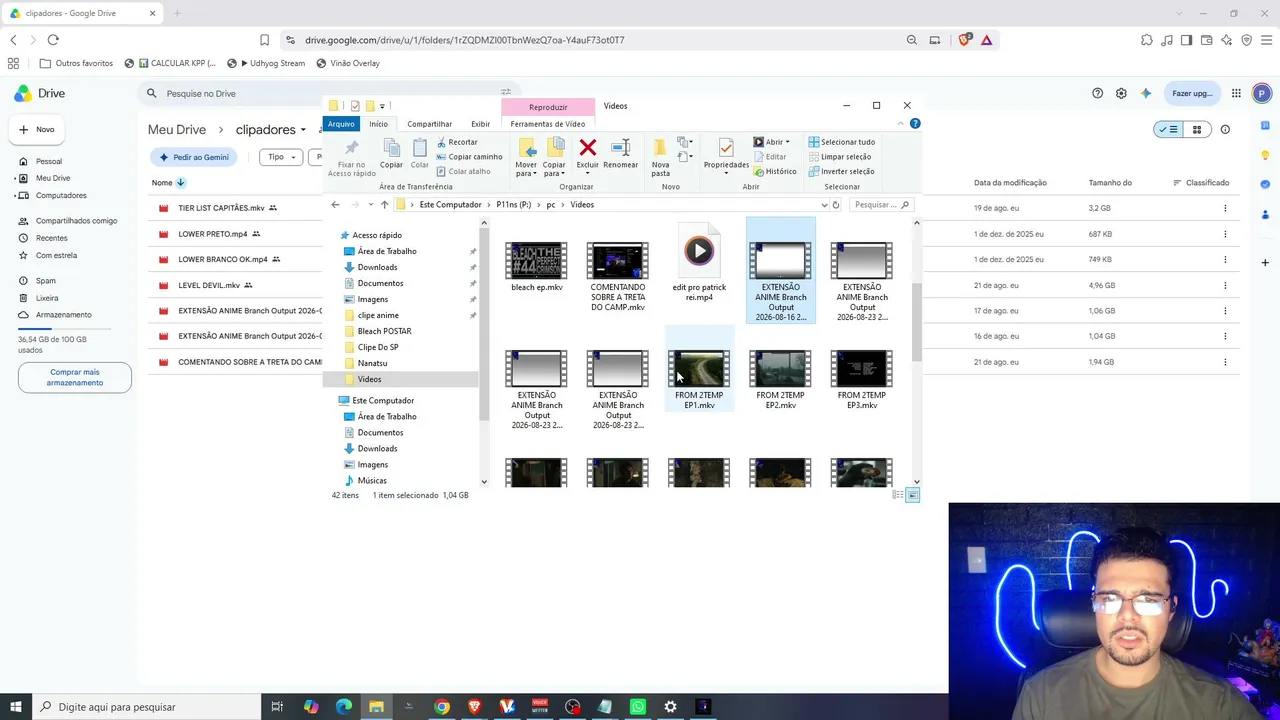Image resolution: width=1280 pixels, height=720 pixels.
Task: Switch Explorer to details view icon
Action: pos(898,495)
